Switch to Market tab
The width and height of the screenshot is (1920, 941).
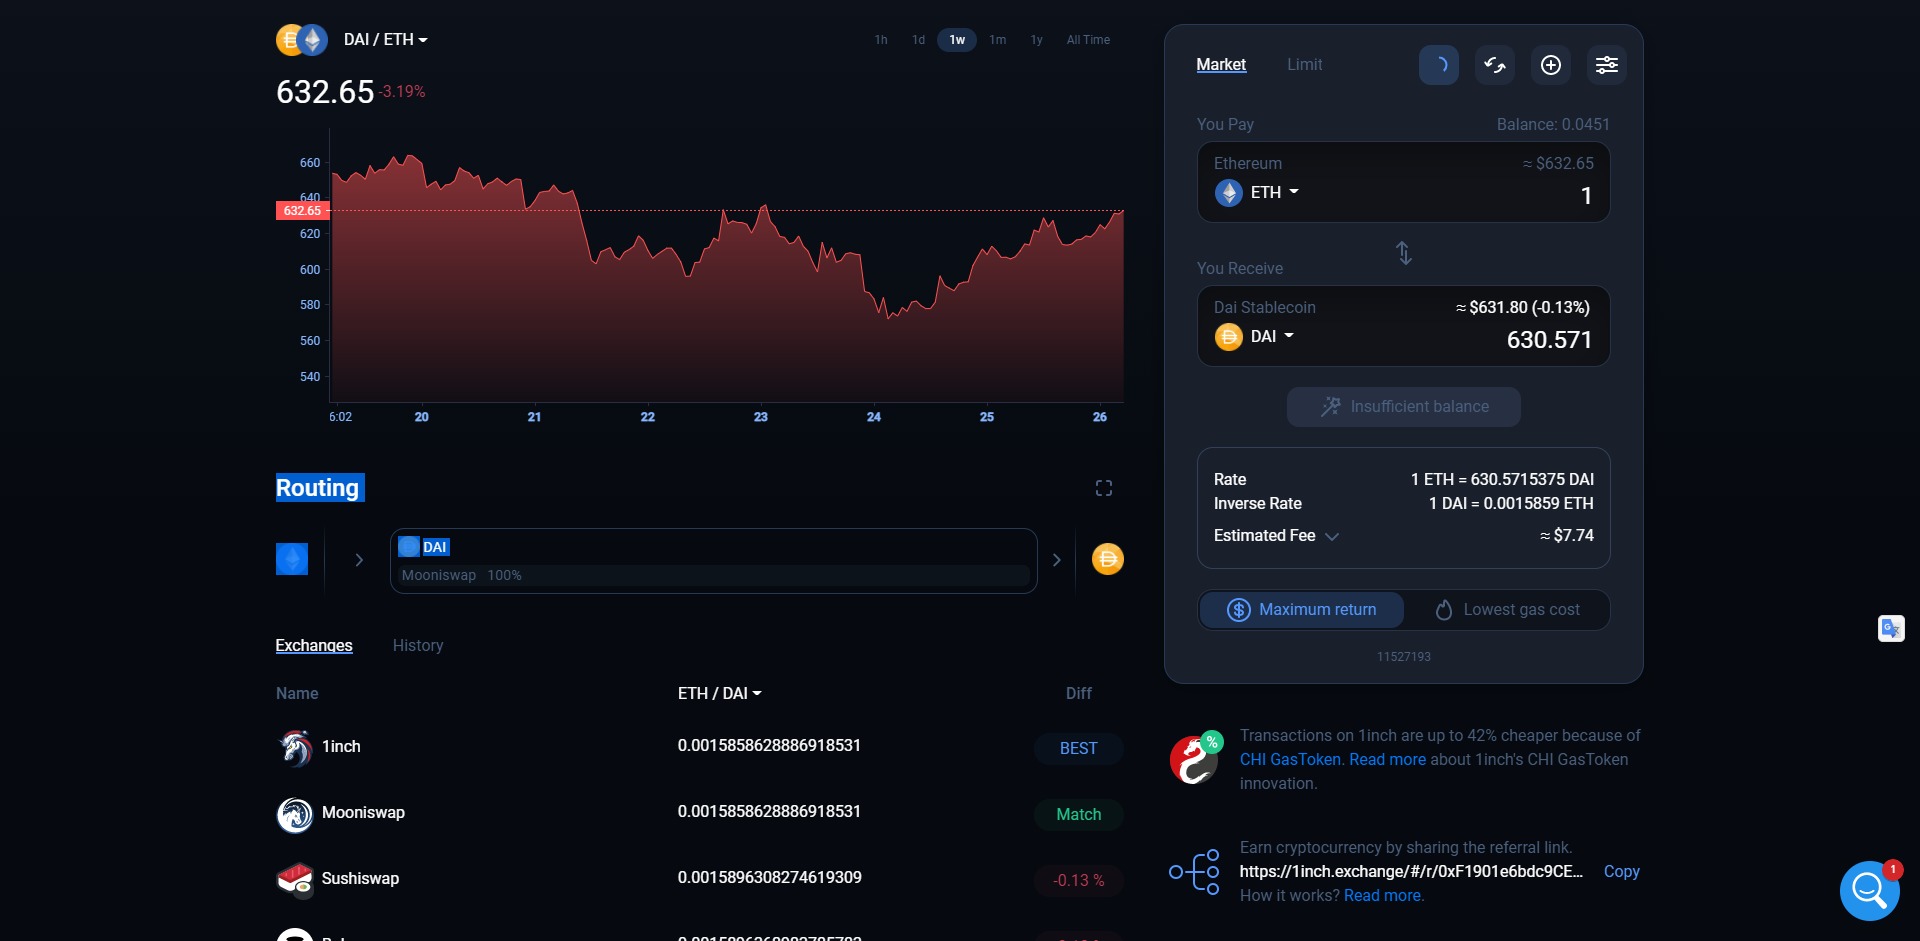point(1221,65)
